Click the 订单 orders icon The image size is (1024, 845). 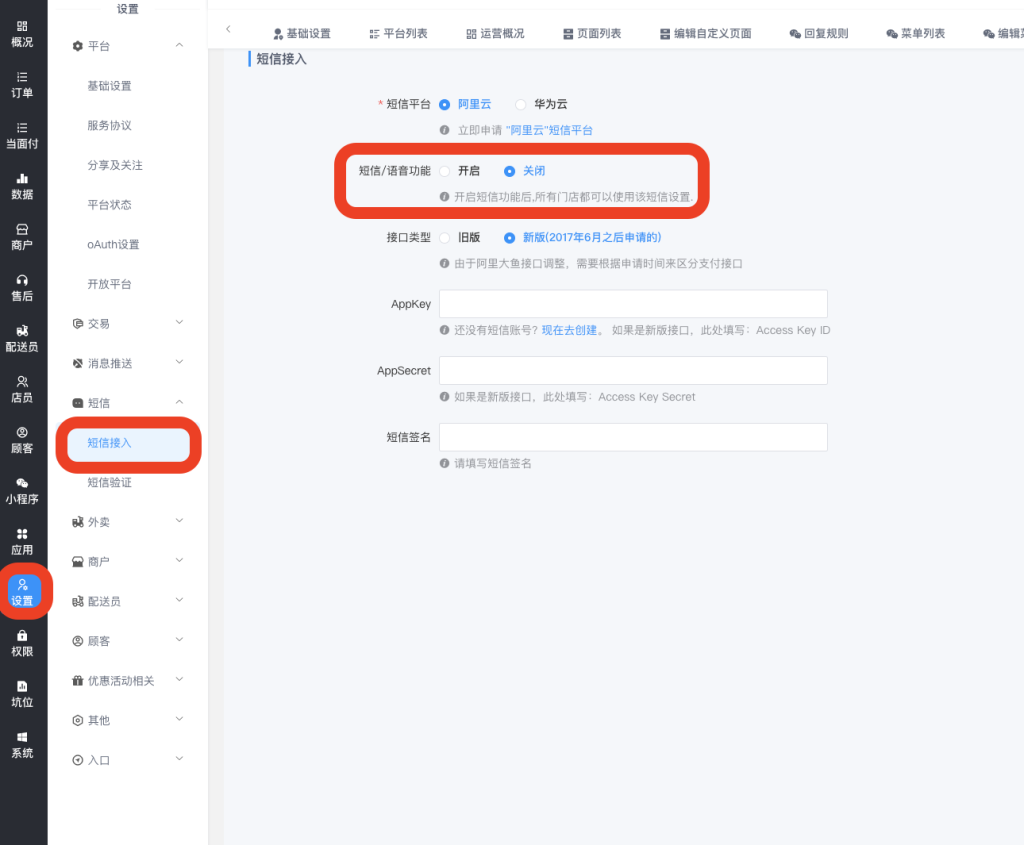pos(22,77)
